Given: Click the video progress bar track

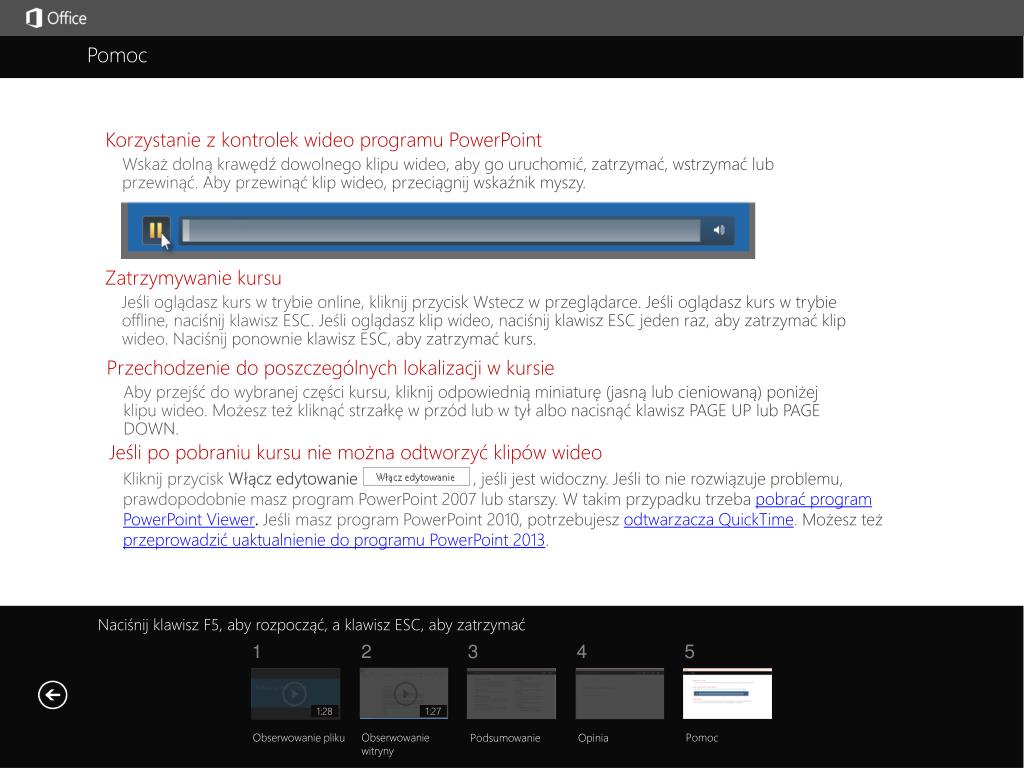Looking at the screenshot, I should pos(441,231).
